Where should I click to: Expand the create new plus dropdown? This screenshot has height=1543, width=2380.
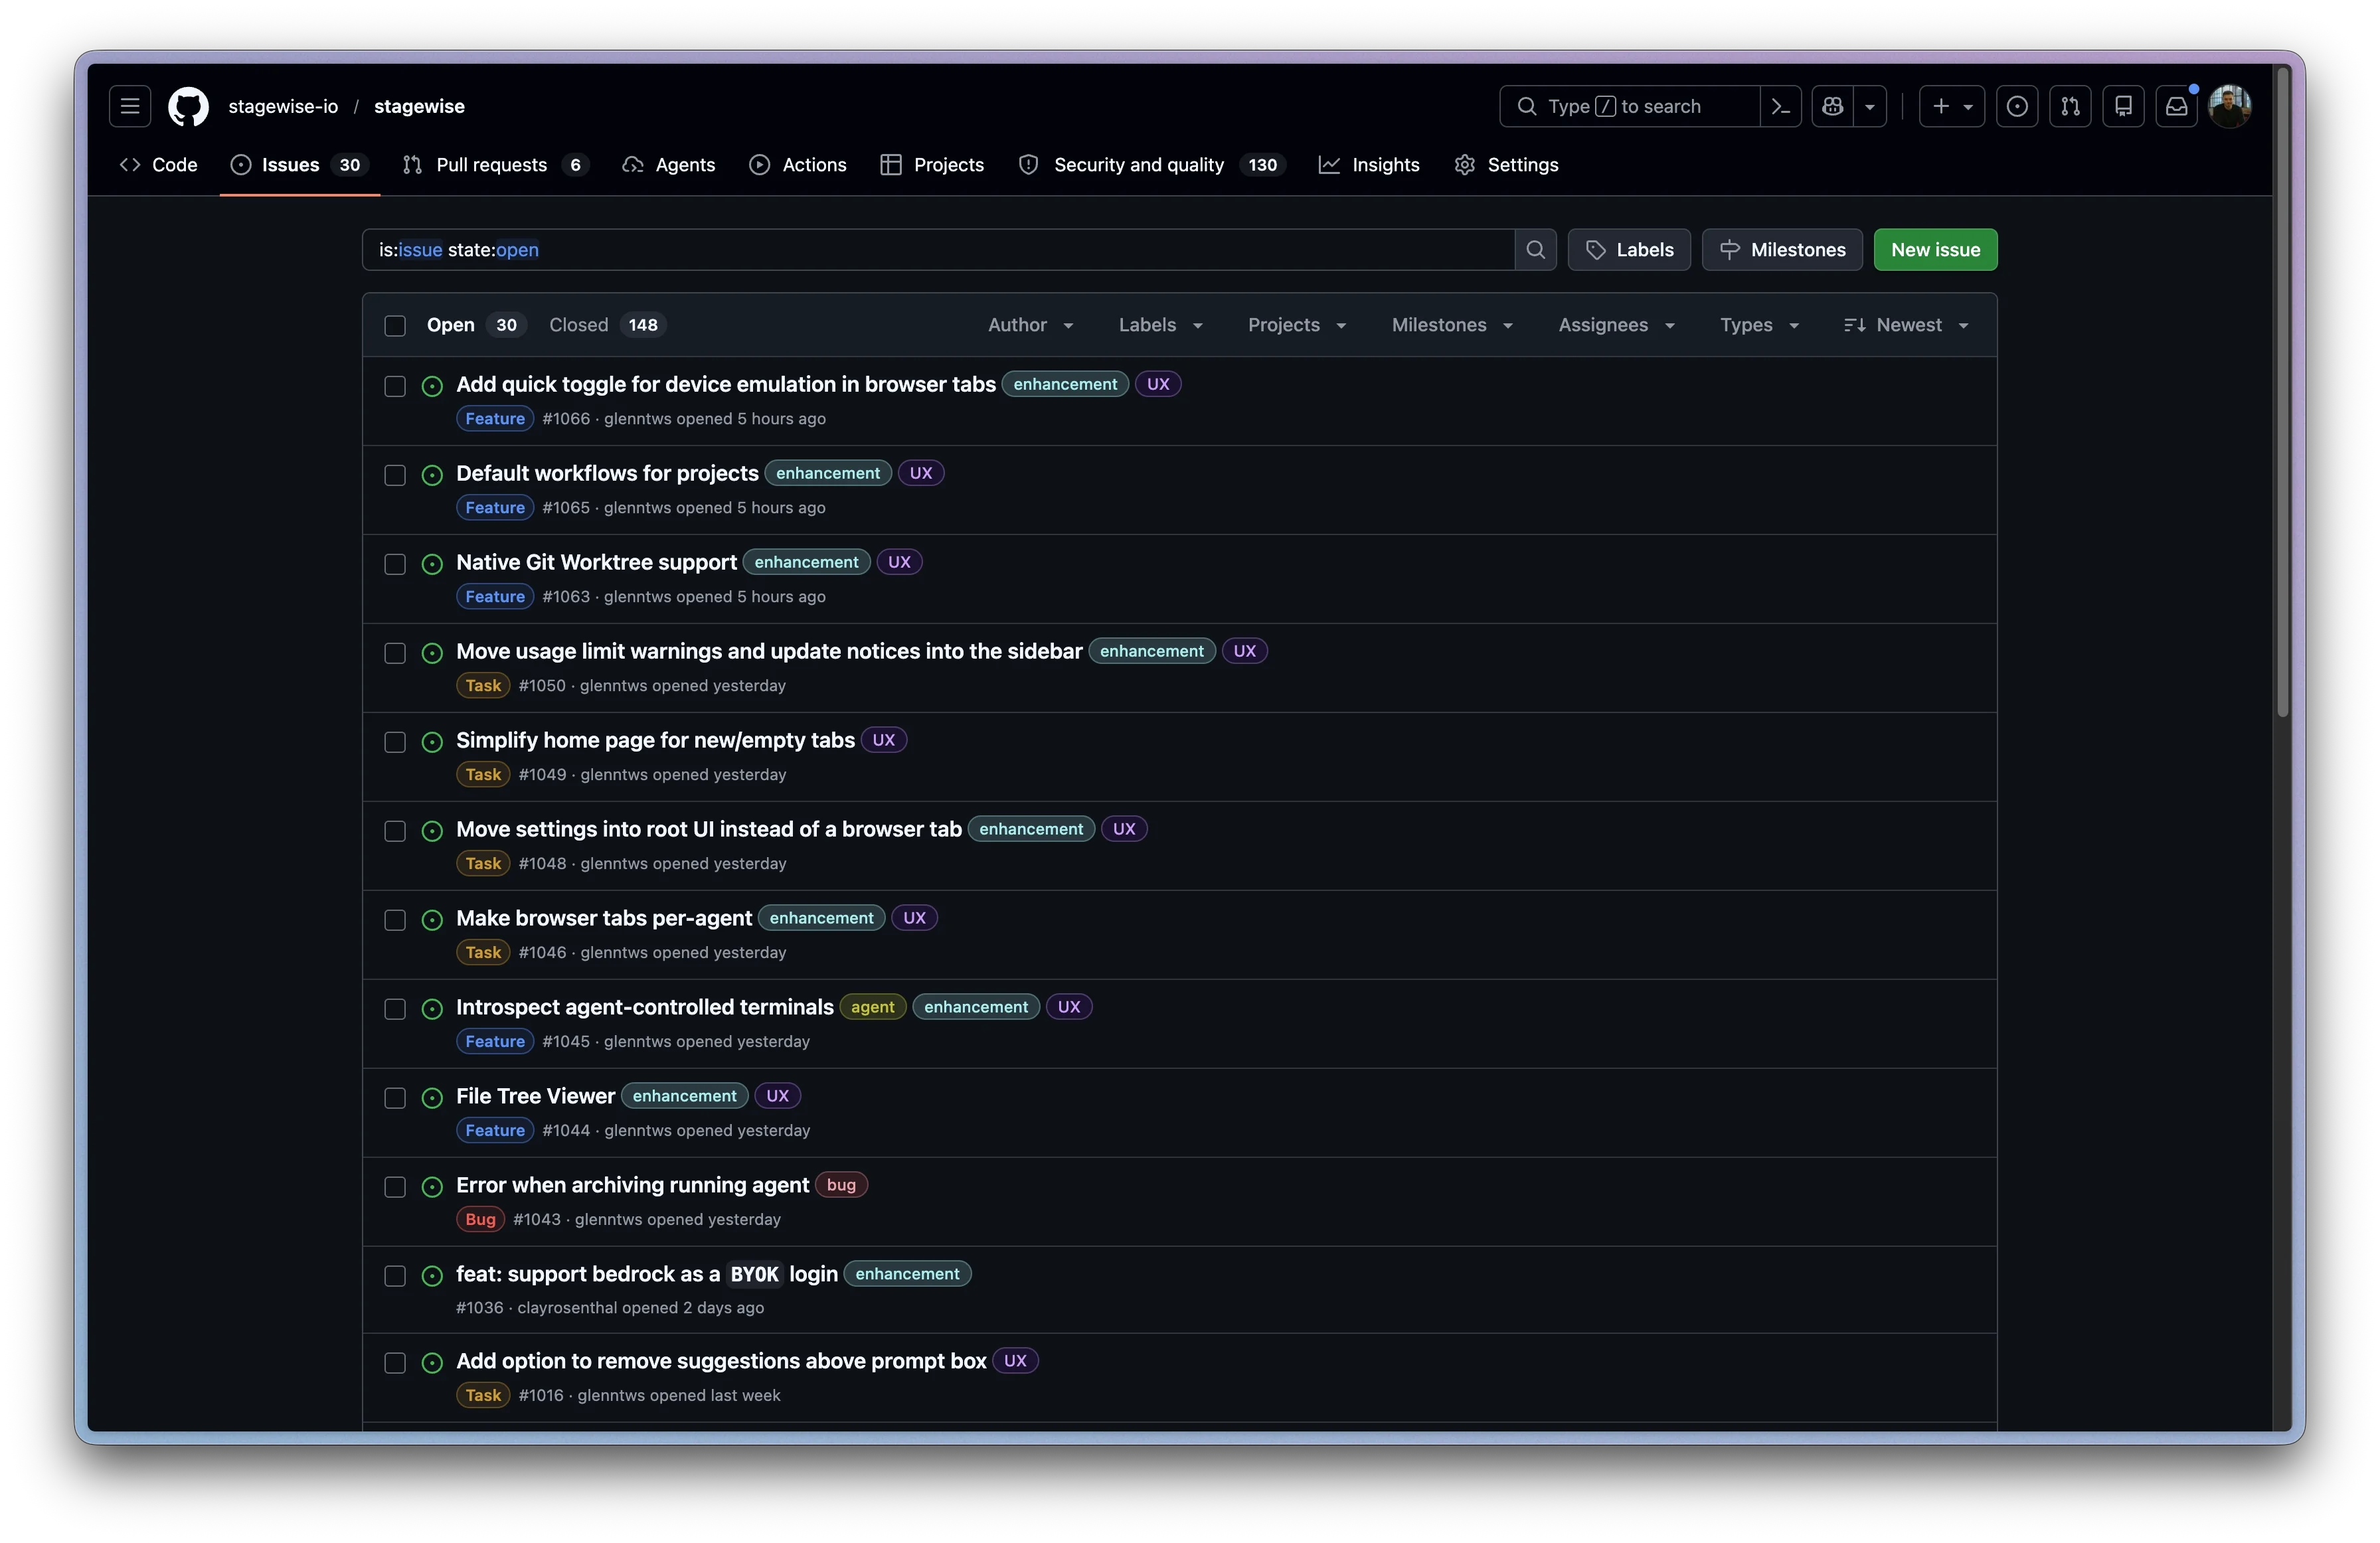click(1952, 106)
